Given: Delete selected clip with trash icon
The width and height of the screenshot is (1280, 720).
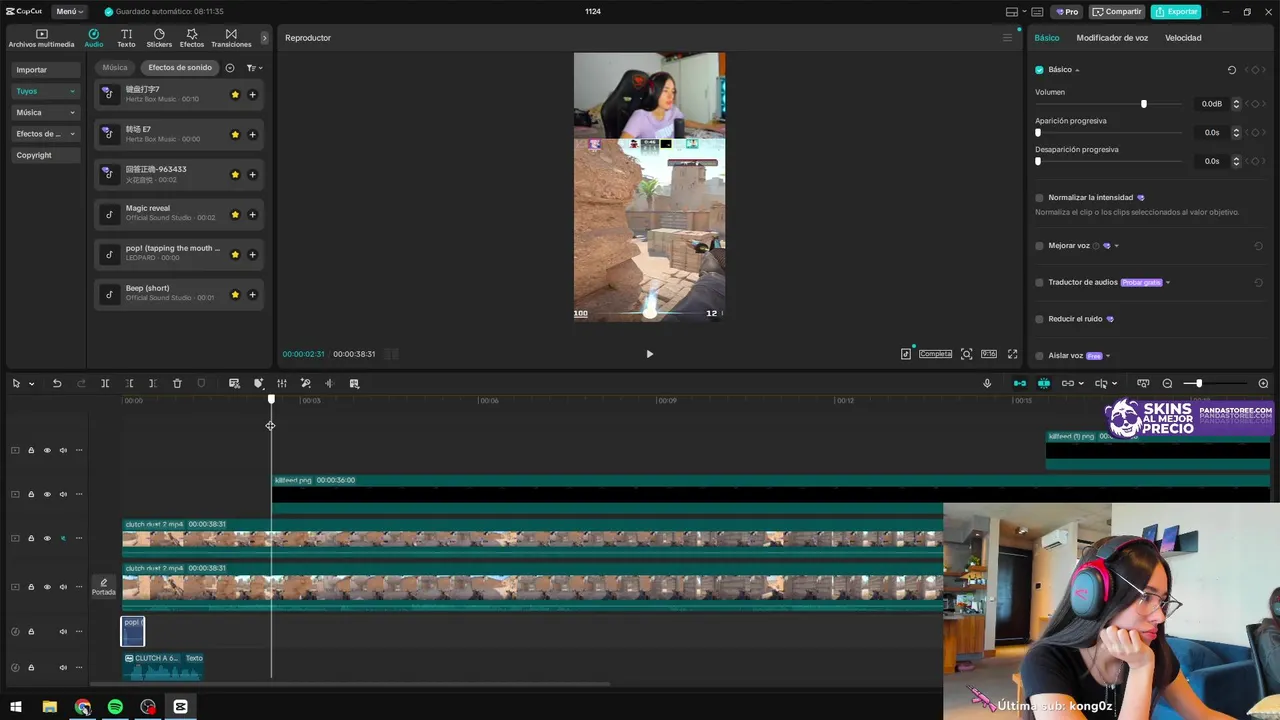Looking at the screenshot, I should (177, 383).
